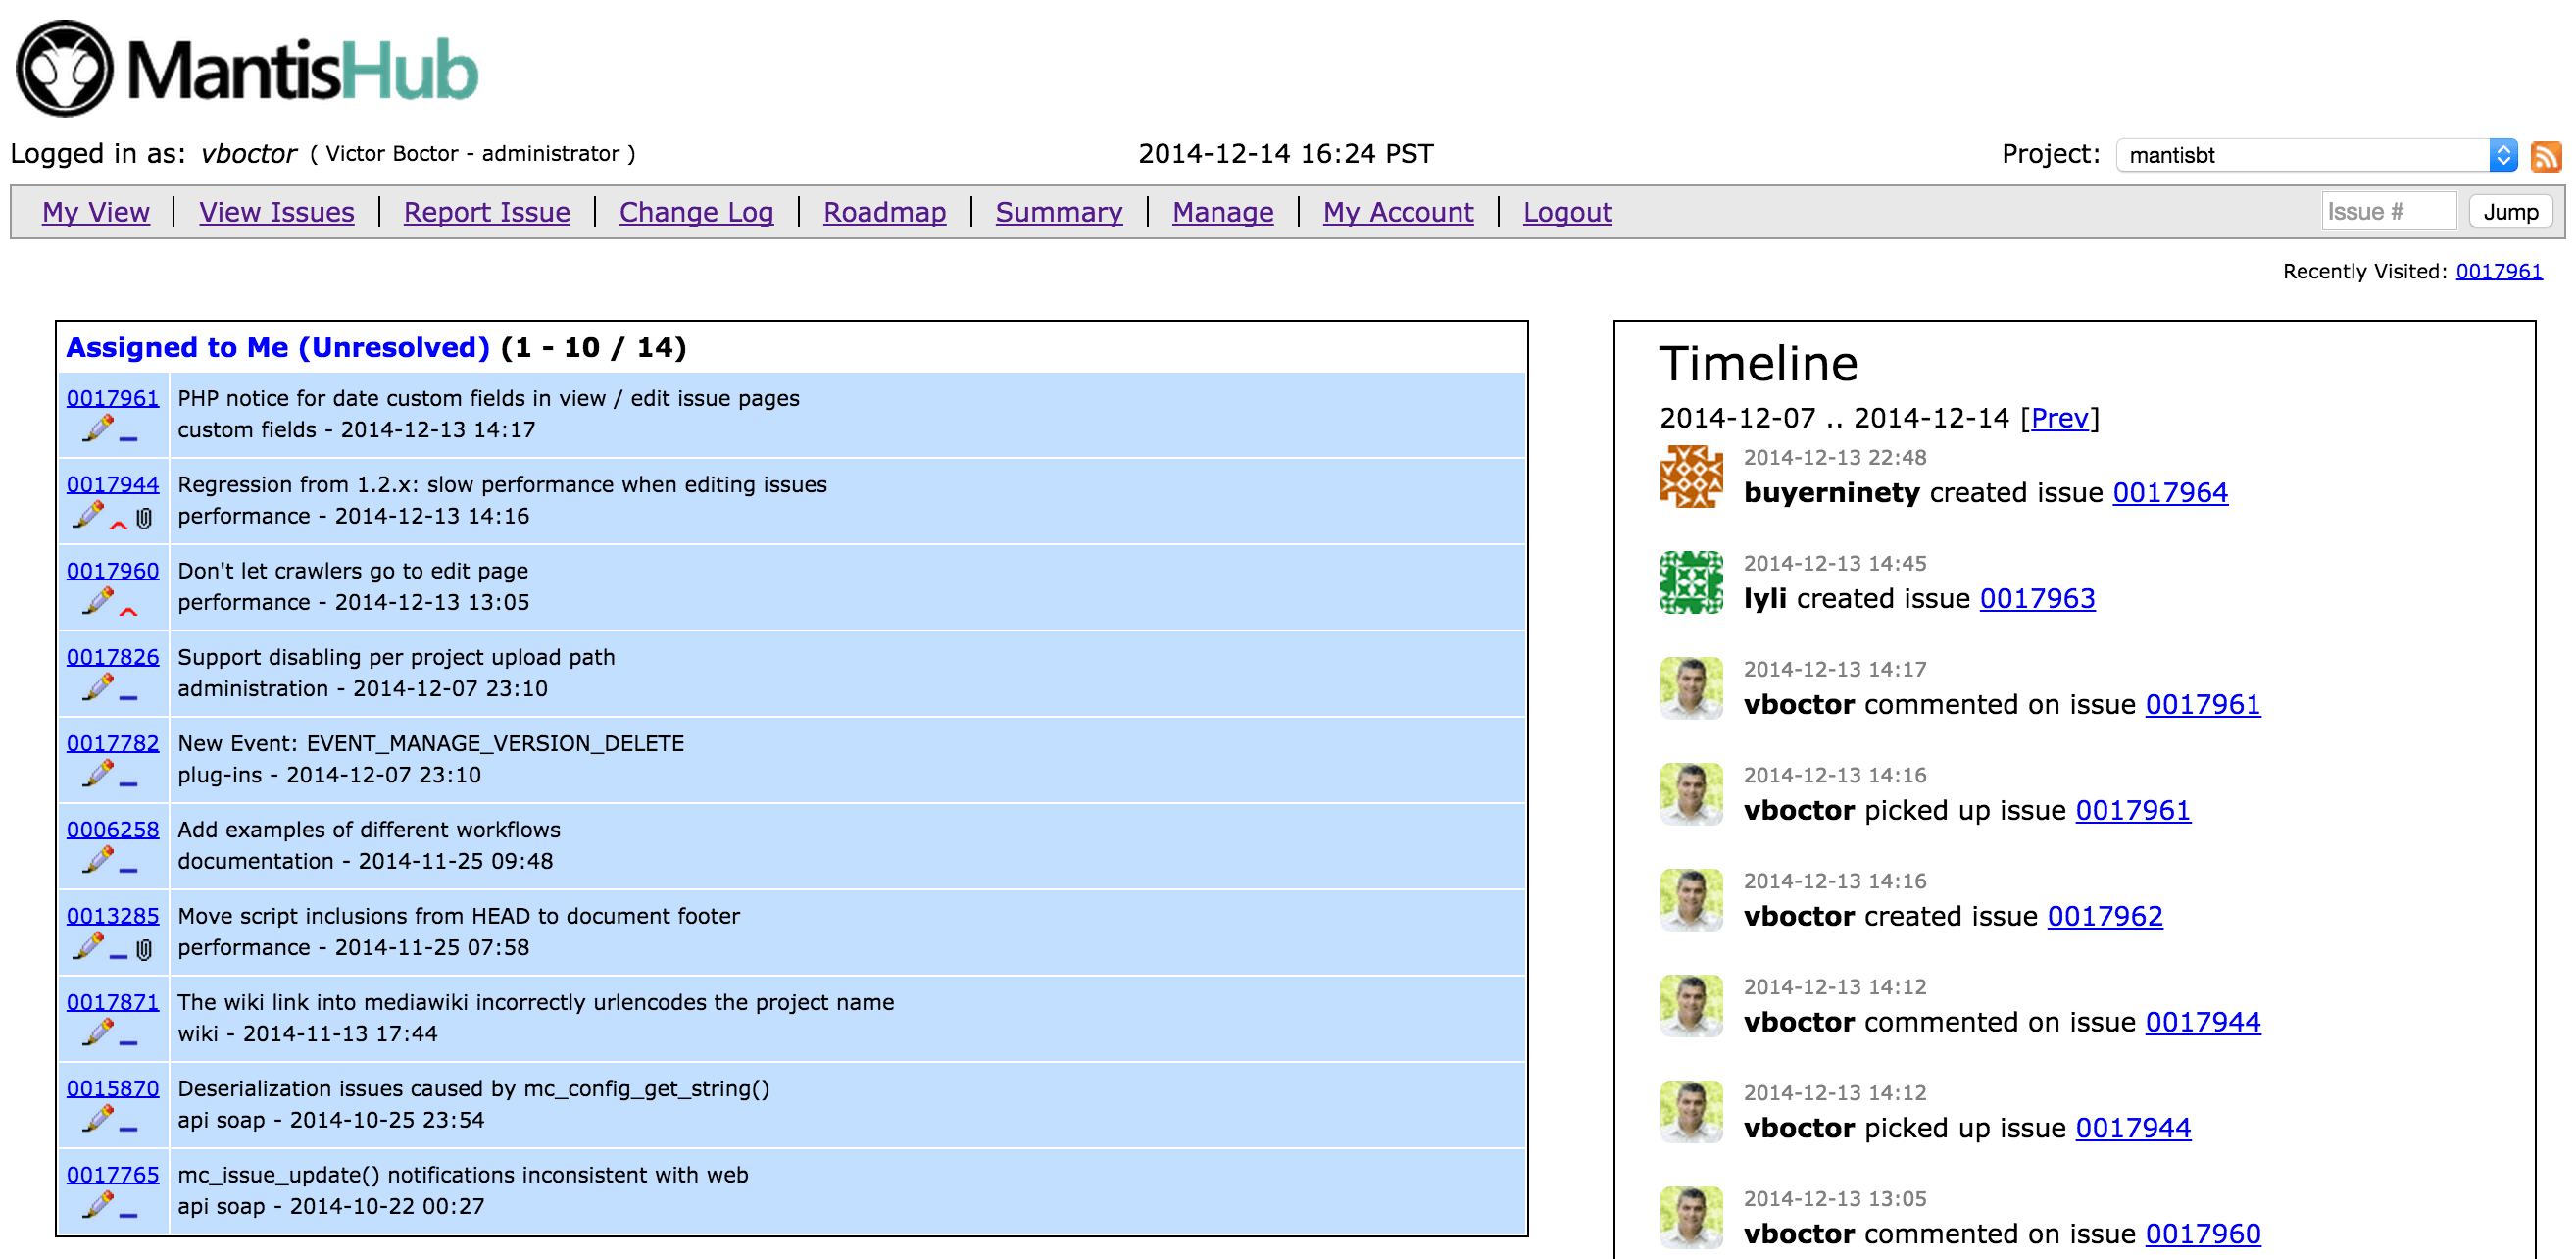
Task: Click the 'Support disabling per project upload path' text
Action: (x=396, y=657)
